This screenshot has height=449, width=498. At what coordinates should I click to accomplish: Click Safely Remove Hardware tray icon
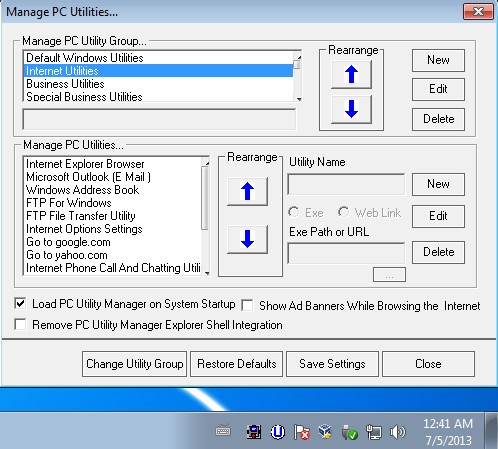tap(349, 432)
